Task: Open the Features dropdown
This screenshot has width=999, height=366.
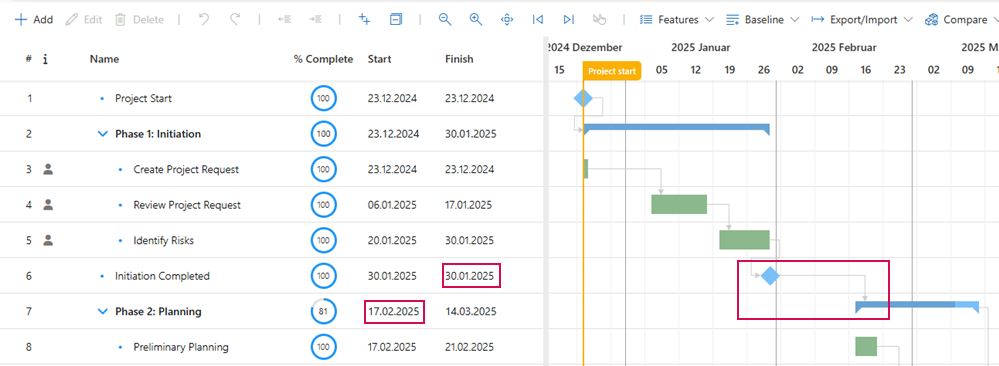Action: click(677, 20)
